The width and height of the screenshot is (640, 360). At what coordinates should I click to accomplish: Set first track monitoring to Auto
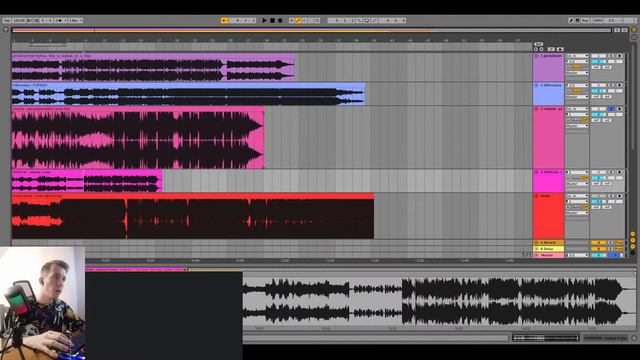(576, 67)
